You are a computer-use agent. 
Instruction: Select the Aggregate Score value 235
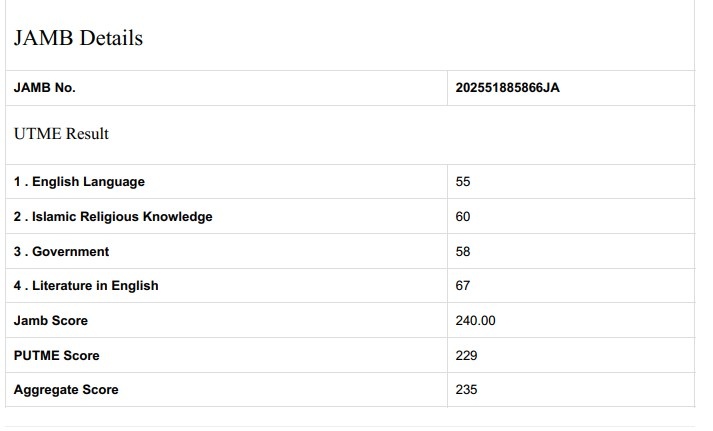click(466, 390)
